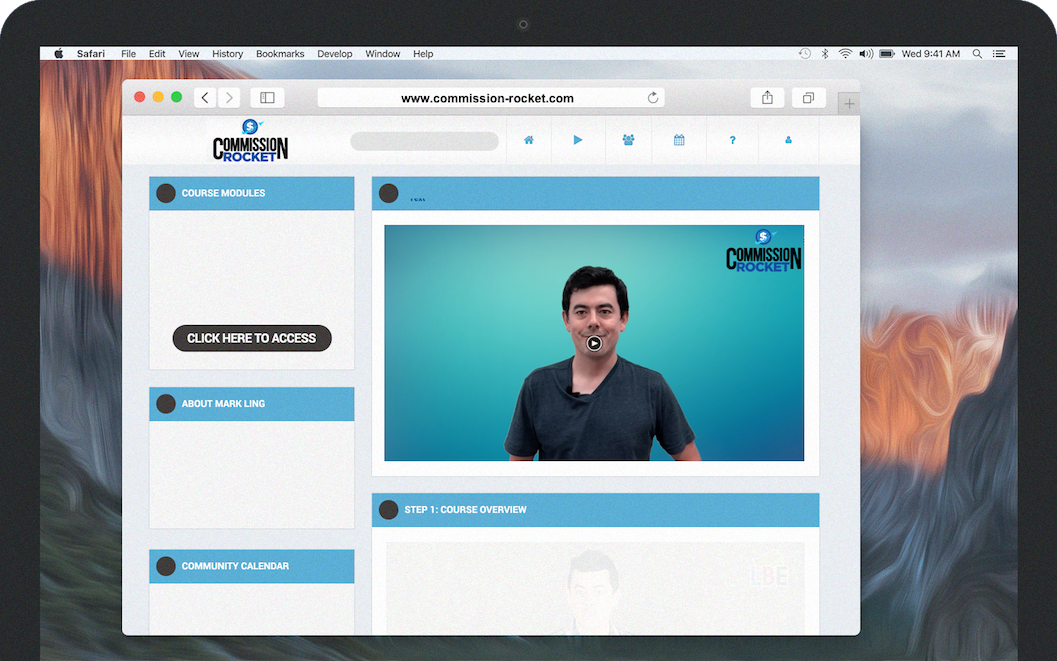Viewport: 1057px width, 661px height.
Task: Open the History menu
Action: [227, 54]
